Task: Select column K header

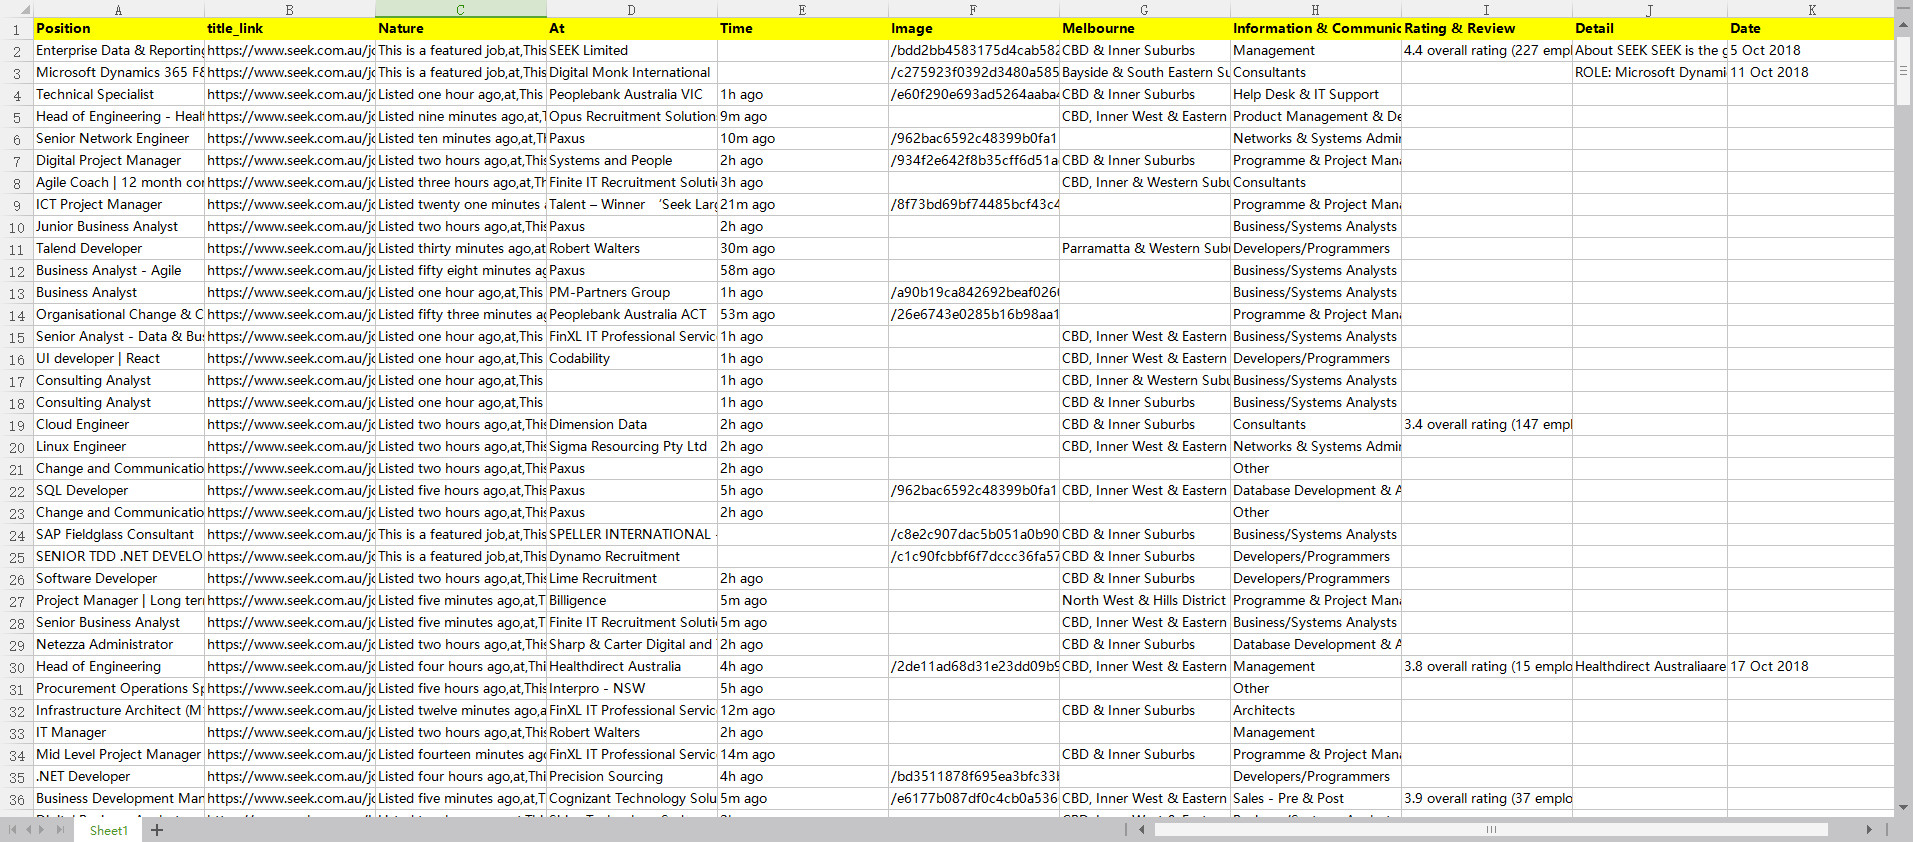Action: point(1811,10)
